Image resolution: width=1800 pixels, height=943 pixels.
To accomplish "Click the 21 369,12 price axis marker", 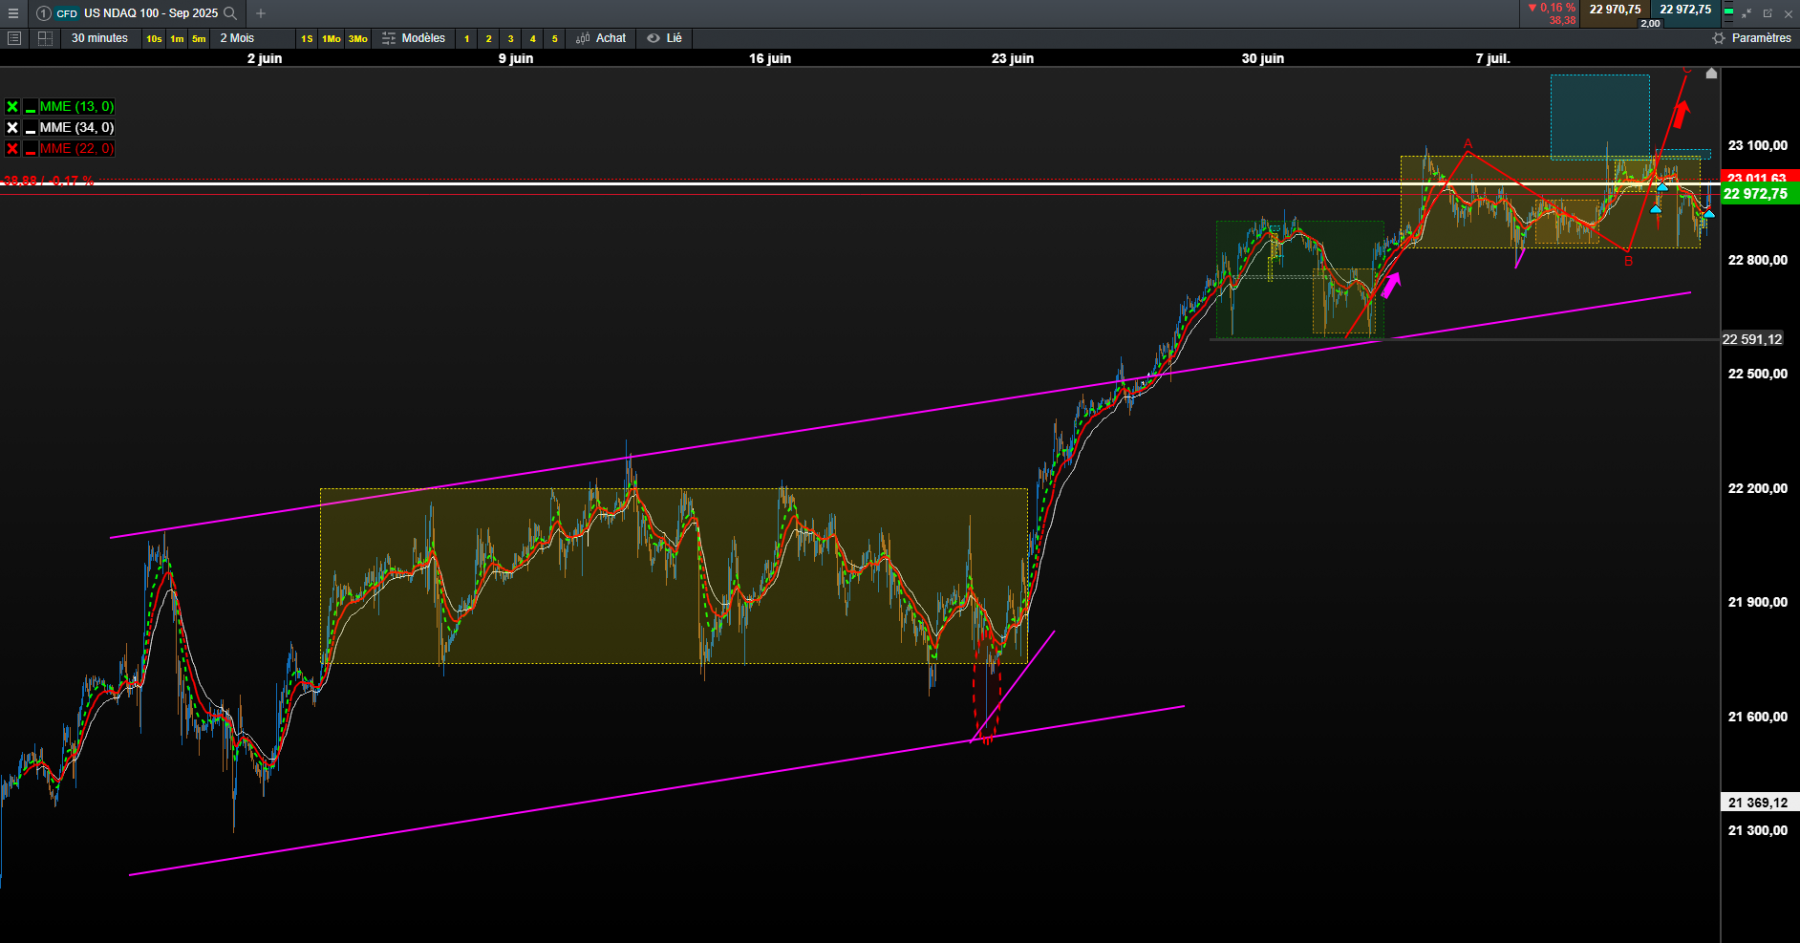I will (1758, 802).
